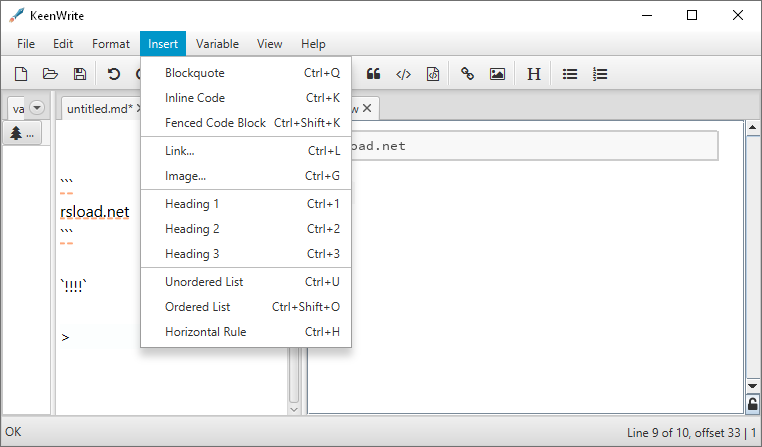762x447 pixels.
Task: Switch to the untitled.md editor tab
Action: pyautogui.click(x=100, y=109)
